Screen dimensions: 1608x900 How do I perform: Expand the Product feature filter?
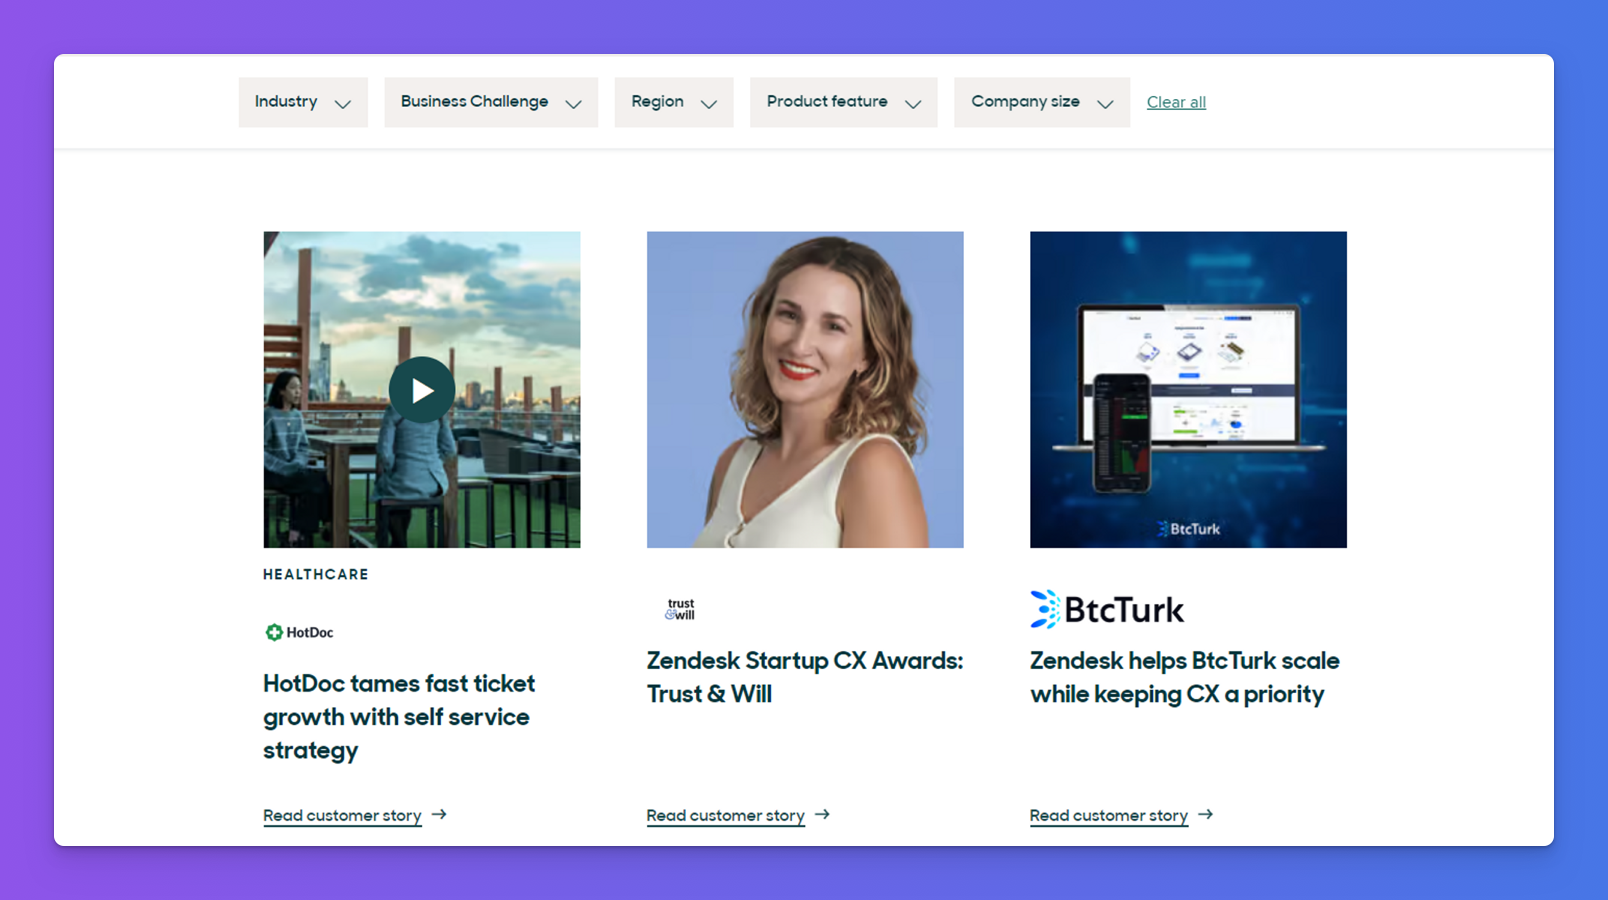point(844,102)
